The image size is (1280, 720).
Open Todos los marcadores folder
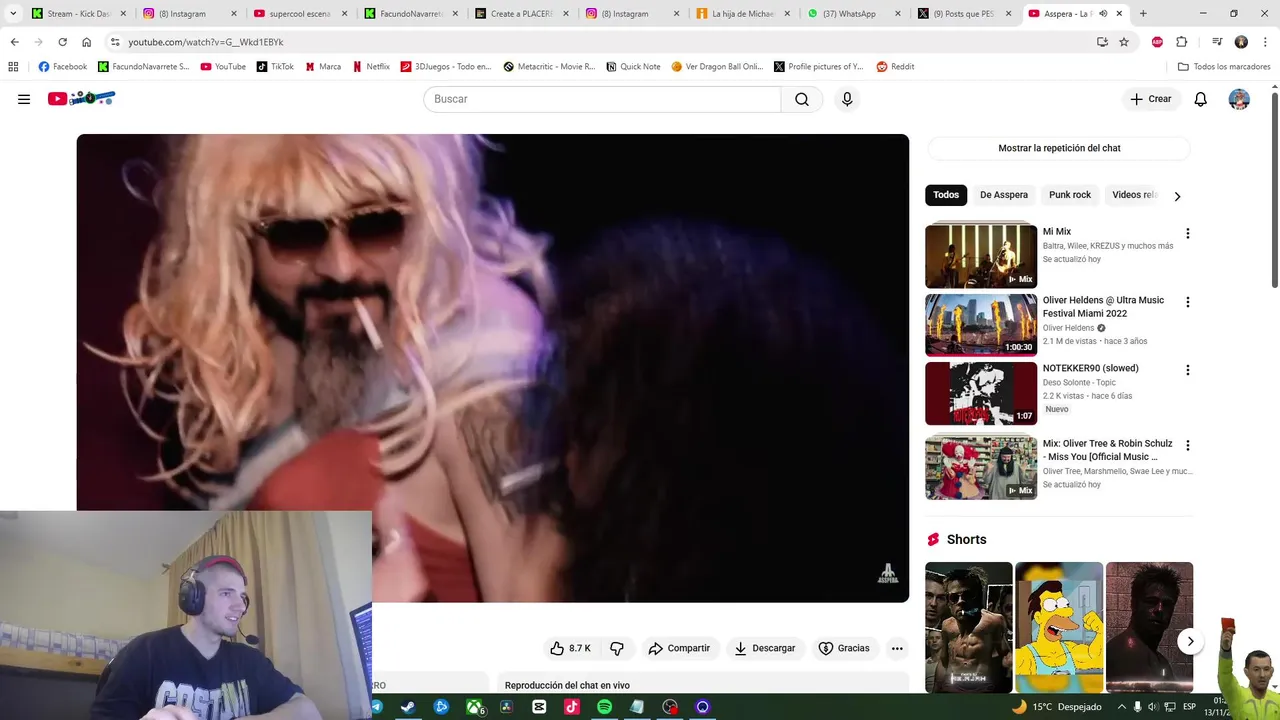pyautogui.click(x=1224, y=67)
